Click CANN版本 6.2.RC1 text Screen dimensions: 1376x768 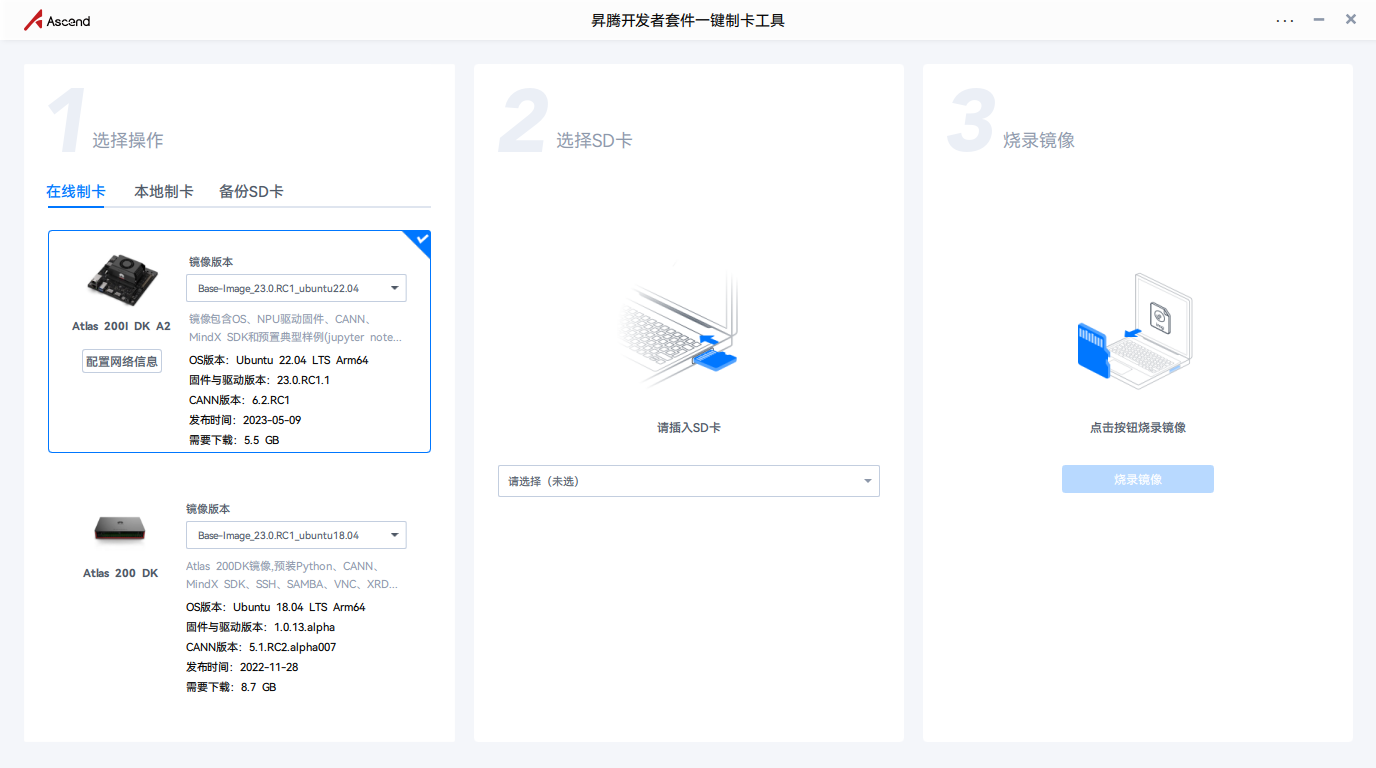(x=239, y=400)
